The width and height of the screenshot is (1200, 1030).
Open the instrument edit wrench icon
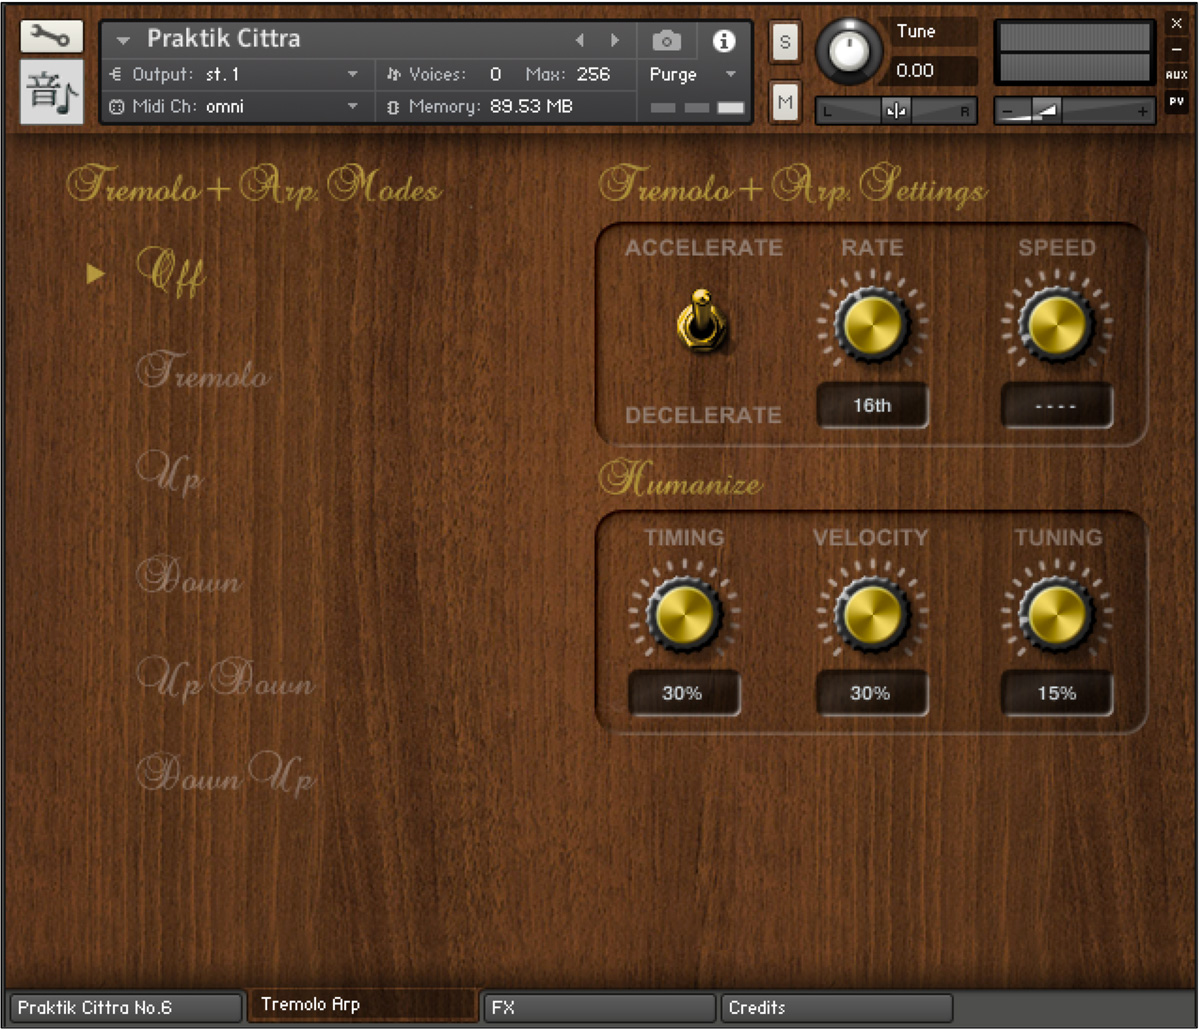click(x=51, y=36)
